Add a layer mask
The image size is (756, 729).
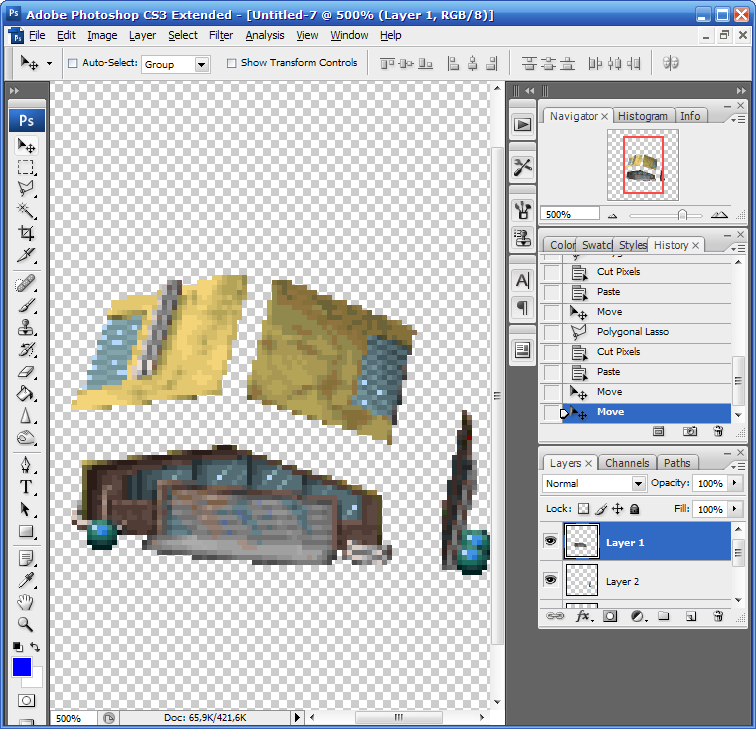pos(610,616)
